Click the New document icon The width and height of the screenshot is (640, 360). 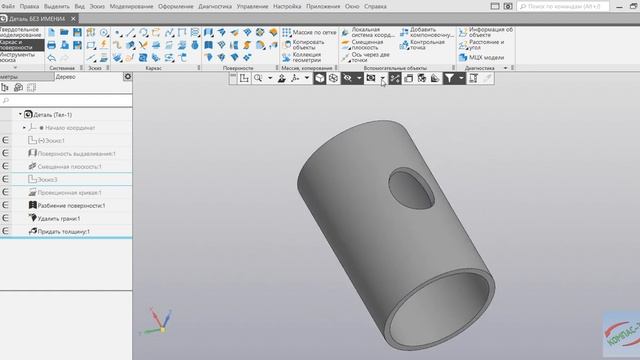[51, 33]
